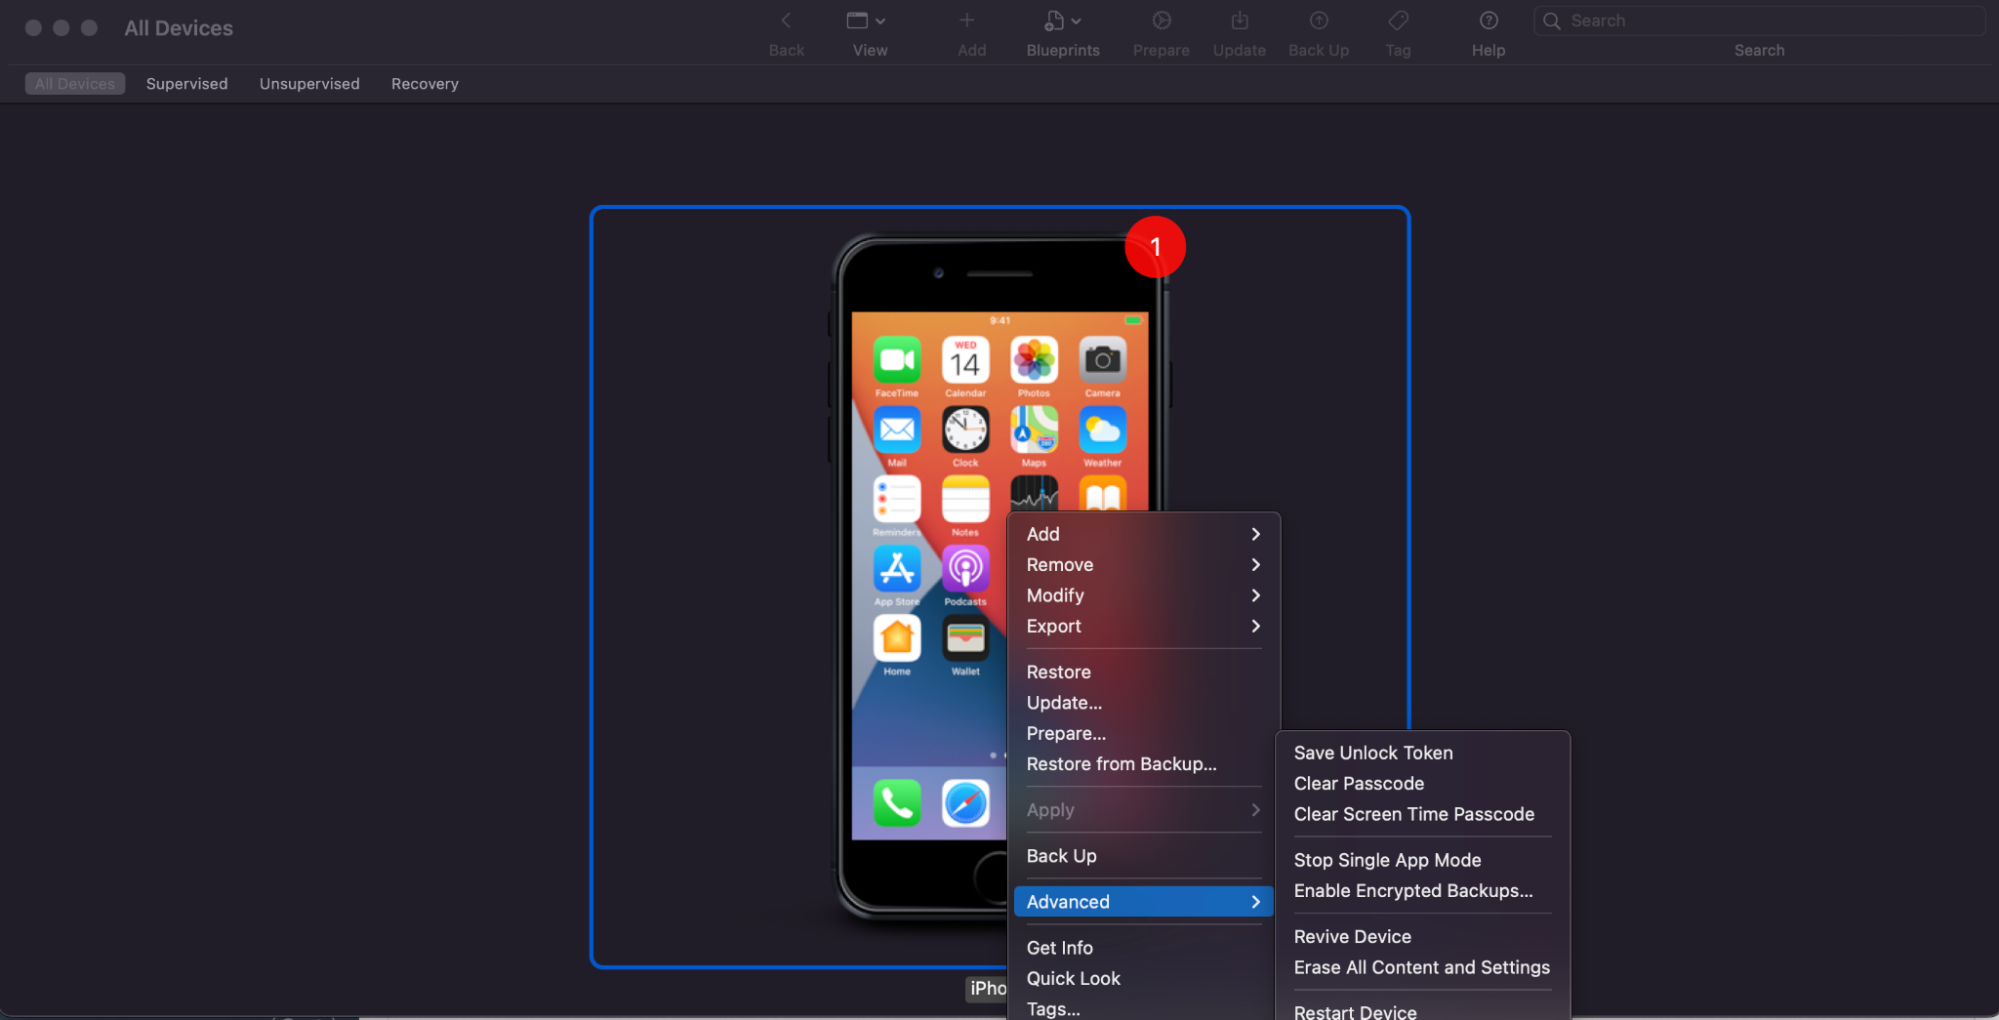Click the Search input field
The image size is (1999, 1020).
[x=1759, y=21]
